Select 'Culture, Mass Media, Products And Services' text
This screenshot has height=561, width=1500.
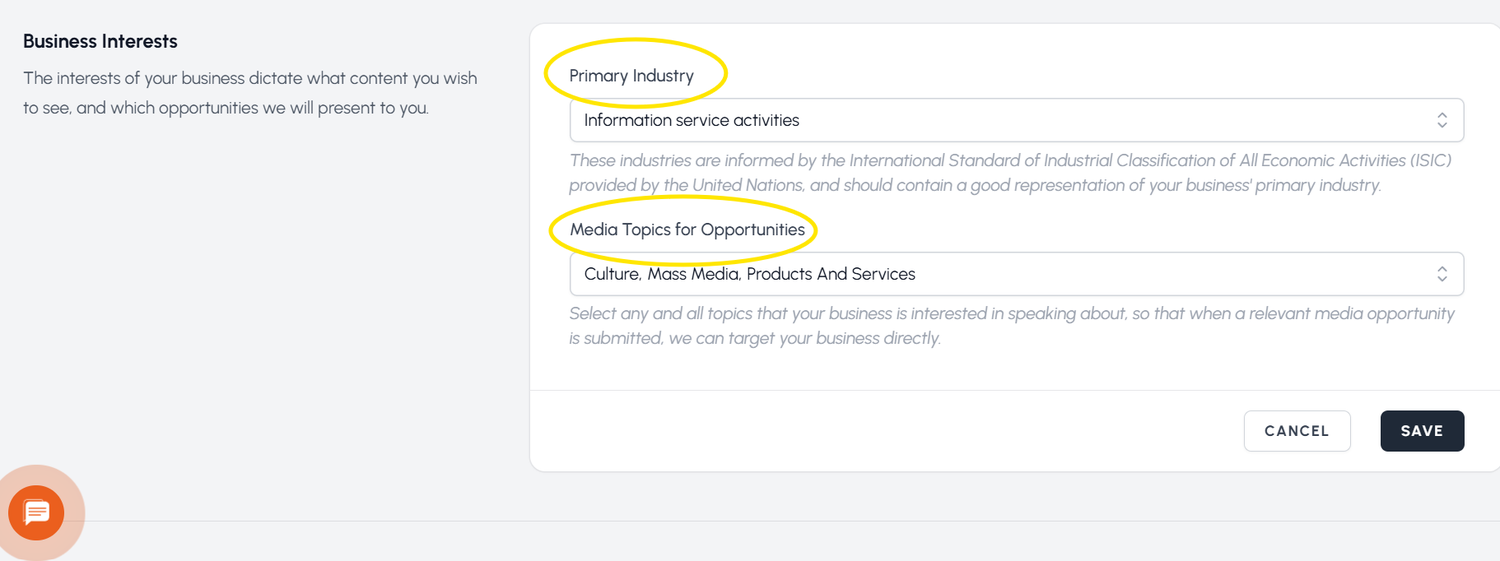click(x=749, y=274)
